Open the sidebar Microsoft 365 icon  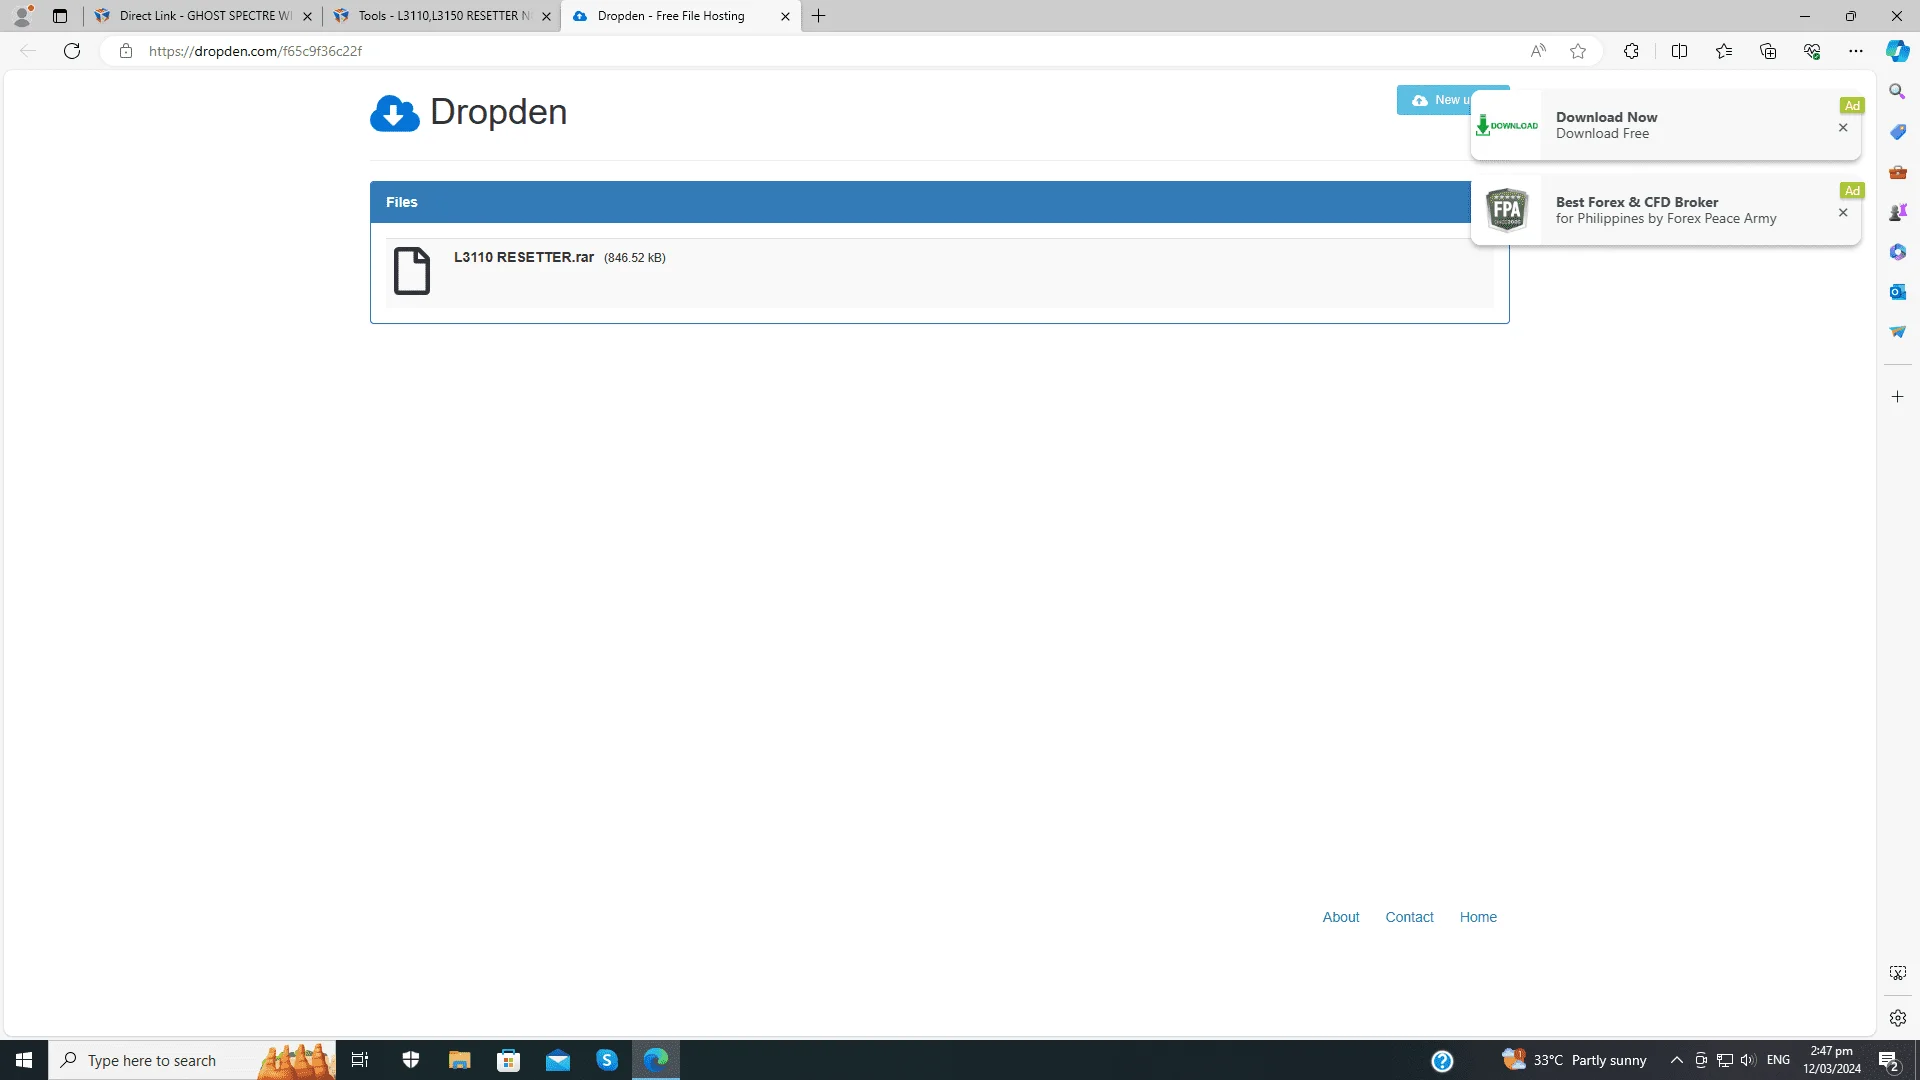point(1897,252)
